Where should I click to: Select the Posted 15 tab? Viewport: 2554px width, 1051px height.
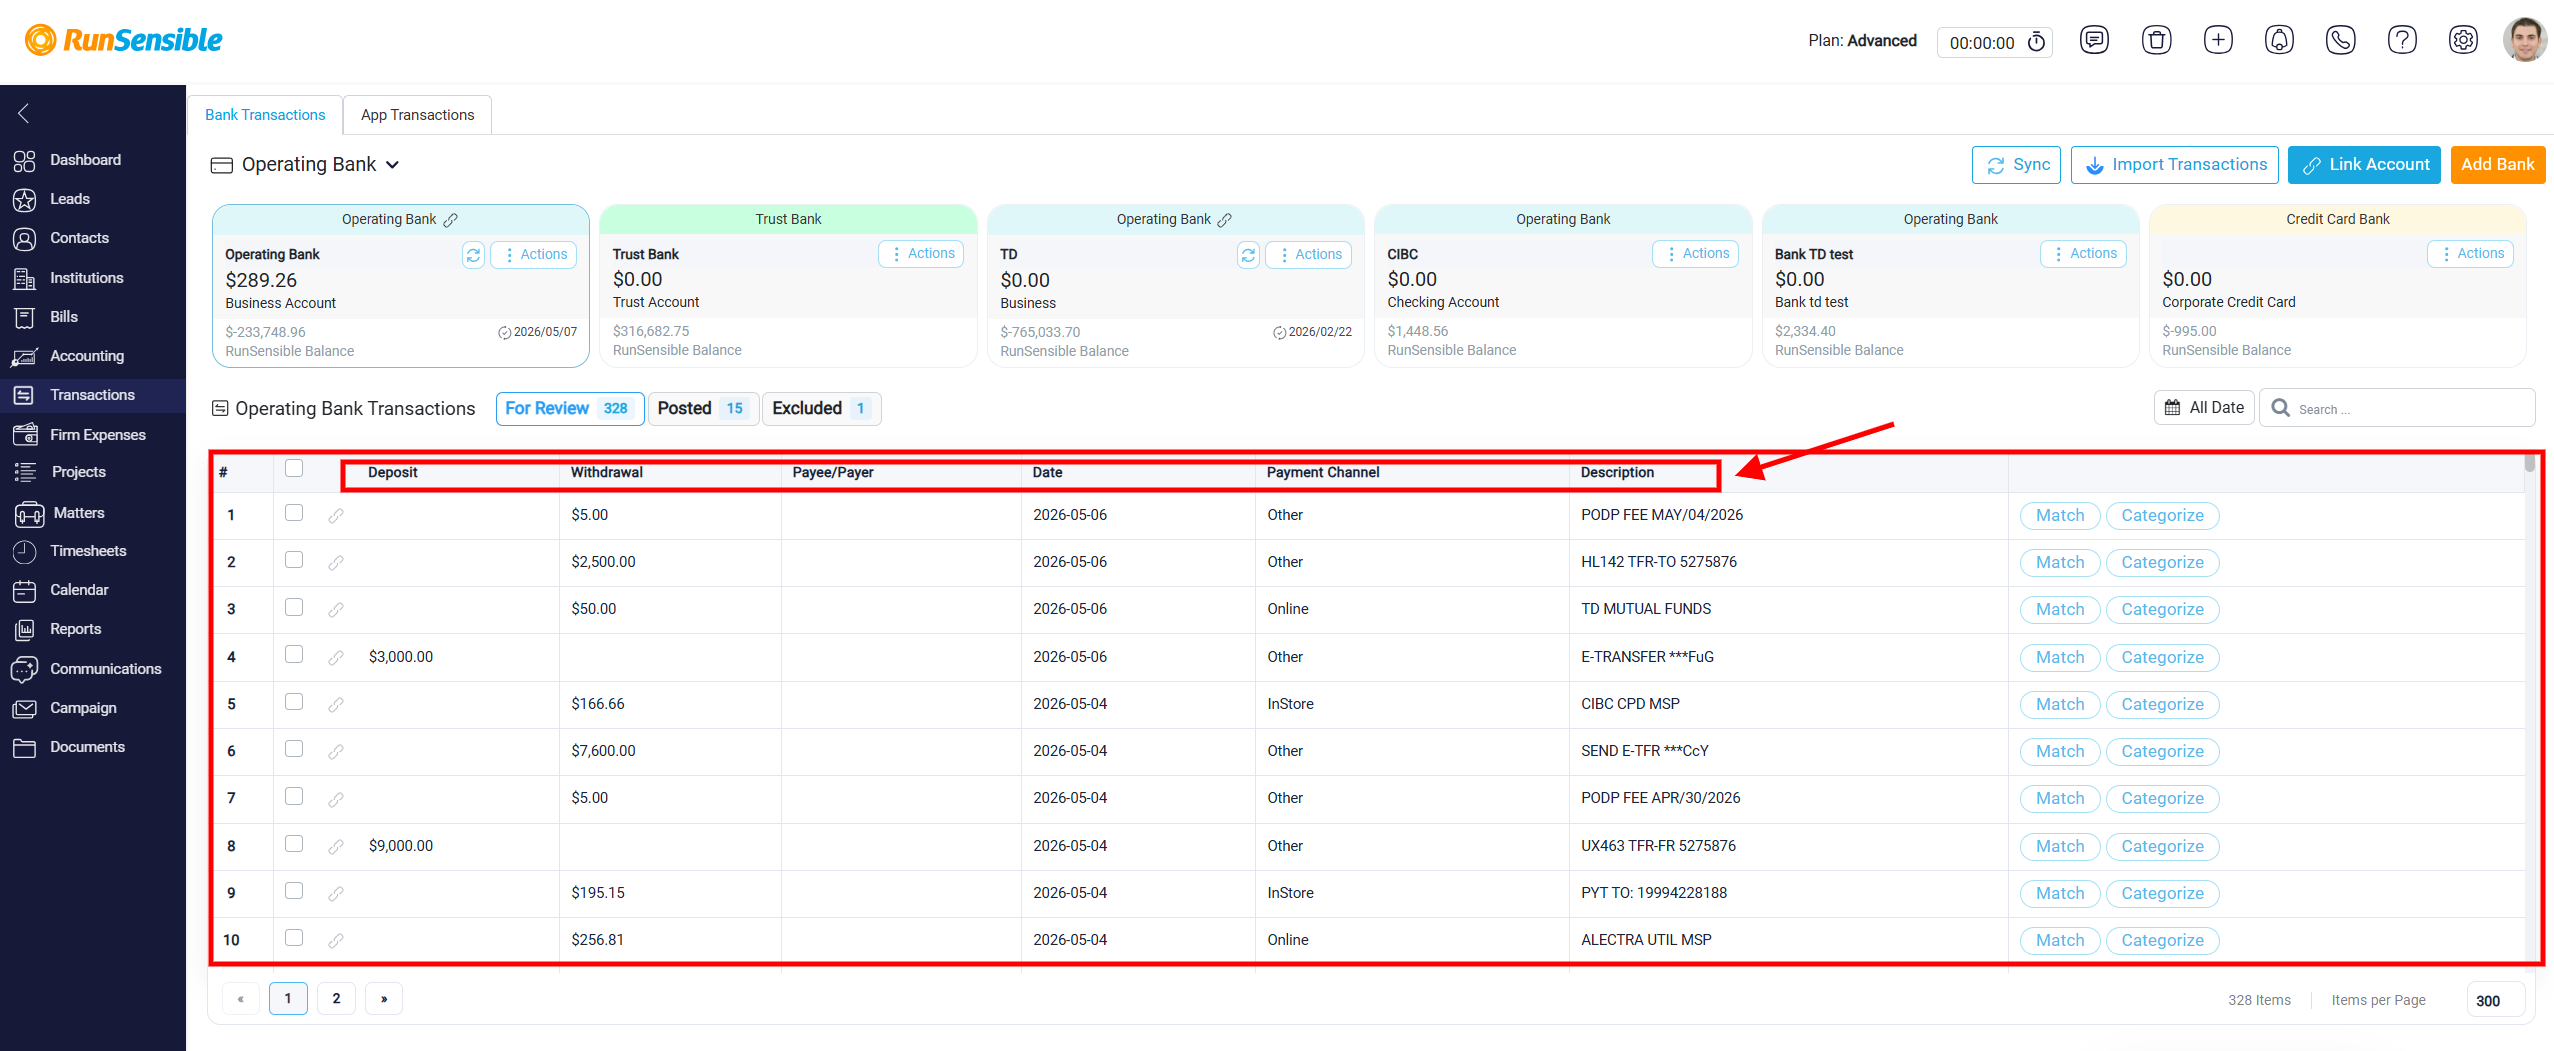coord(703,409)
